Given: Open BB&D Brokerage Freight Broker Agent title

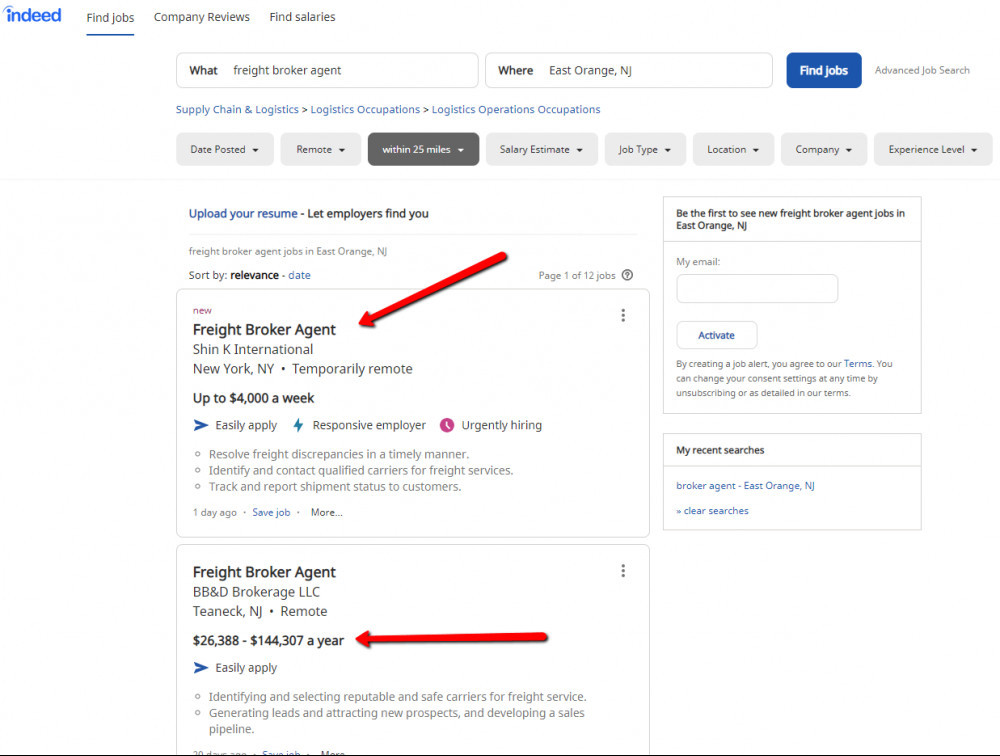Looking at the screenshot, I should (x=264, y=572).
